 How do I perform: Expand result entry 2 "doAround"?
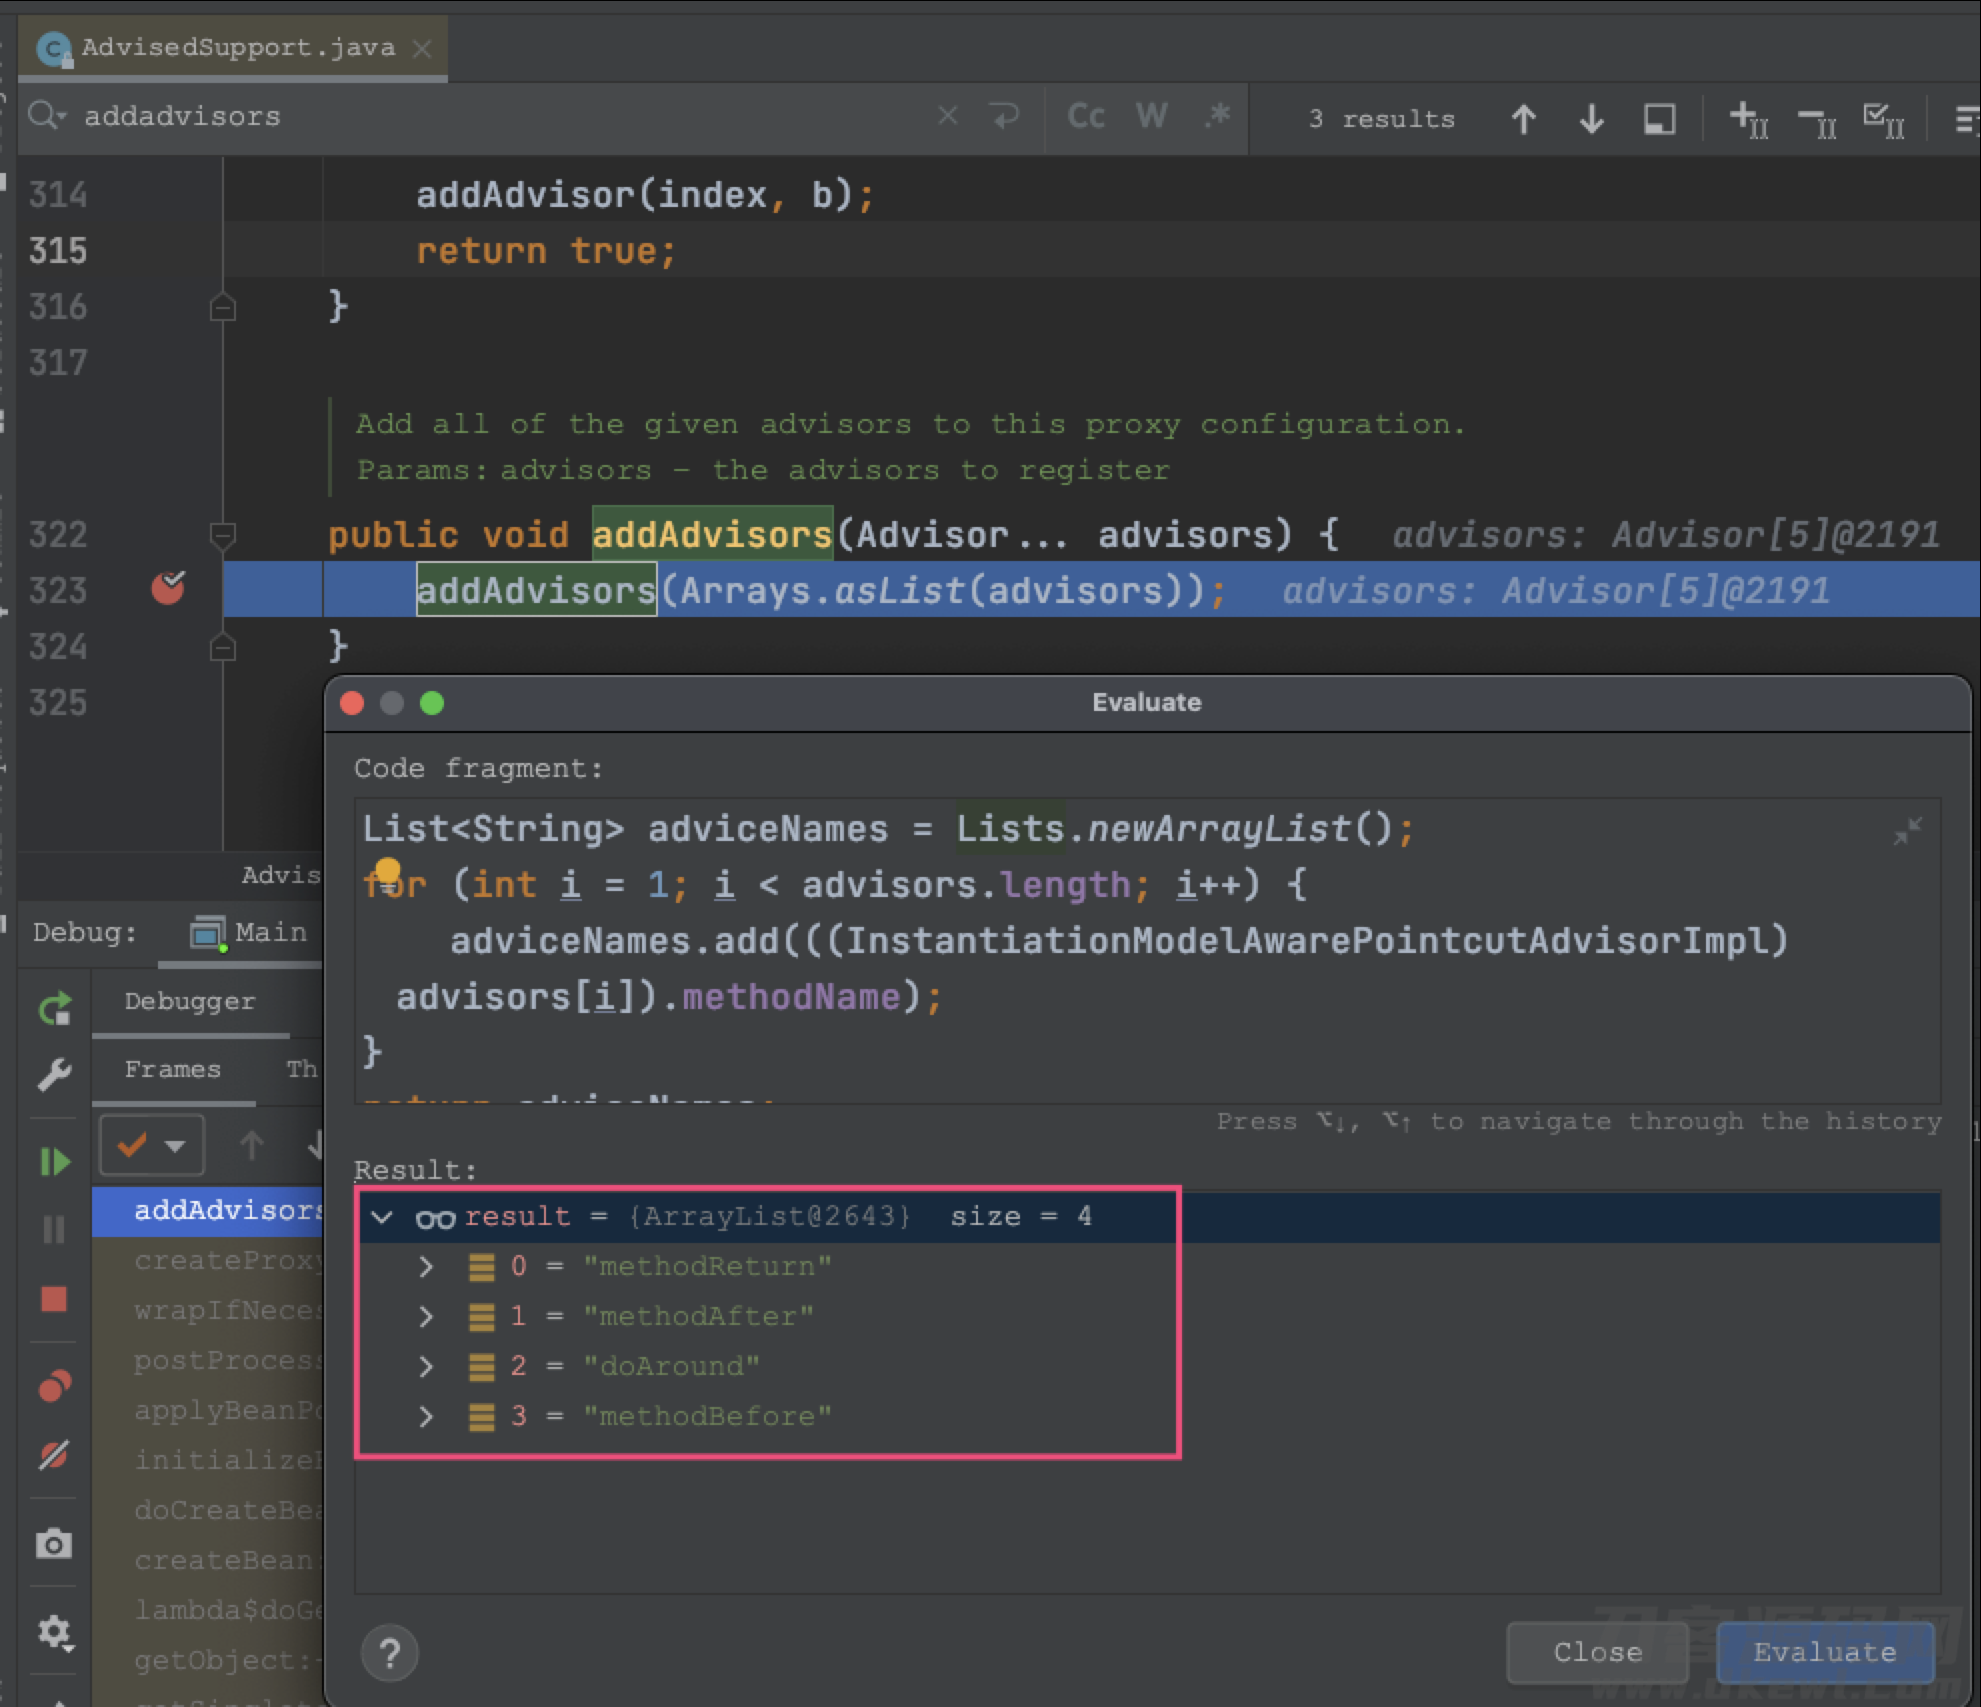[x=427, y=1367]
